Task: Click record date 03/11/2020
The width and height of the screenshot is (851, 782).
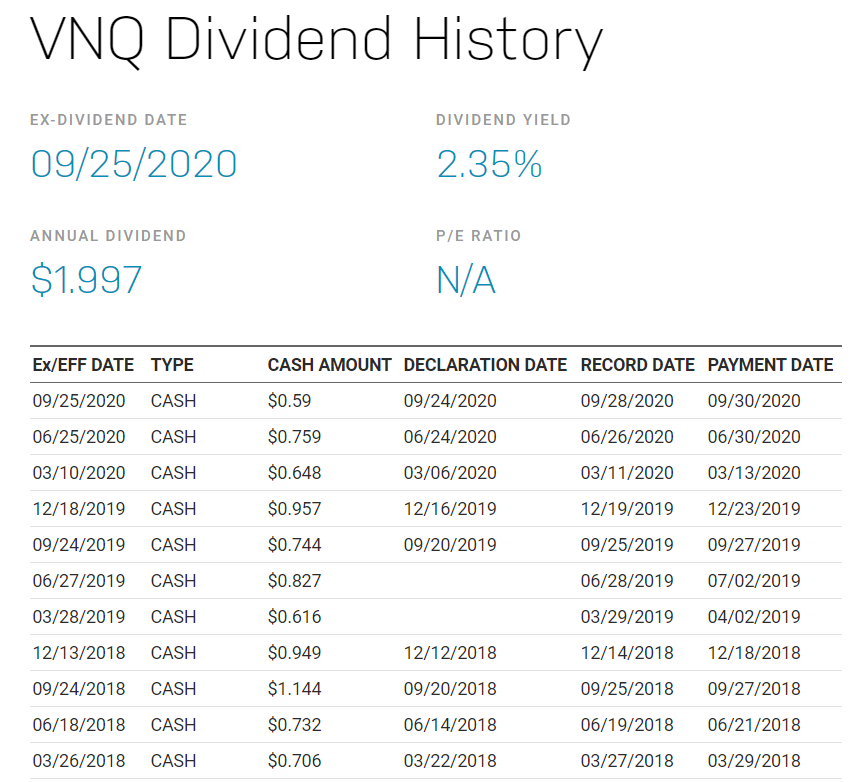Action: [627, 473]
